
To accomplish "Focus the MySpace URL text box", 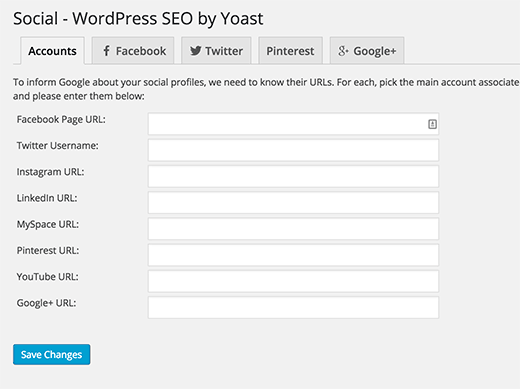I will click(x=293, y=229).
